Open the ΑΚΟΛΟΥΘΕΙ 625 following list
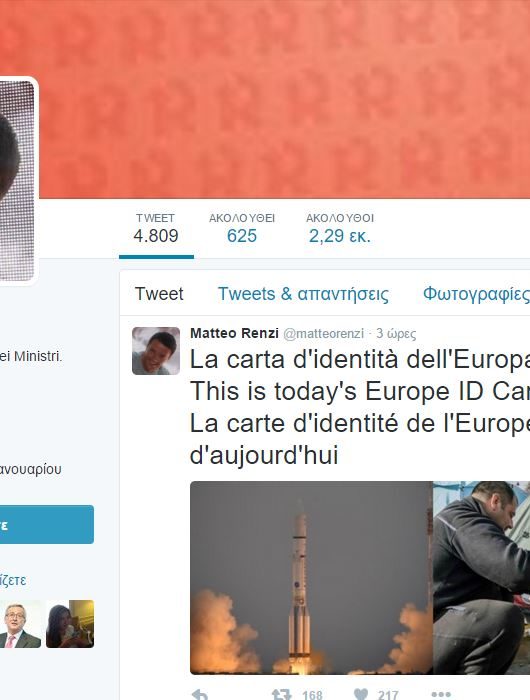Screen dimensions: 530x700 pyautogui.click(x=242, y=229)
